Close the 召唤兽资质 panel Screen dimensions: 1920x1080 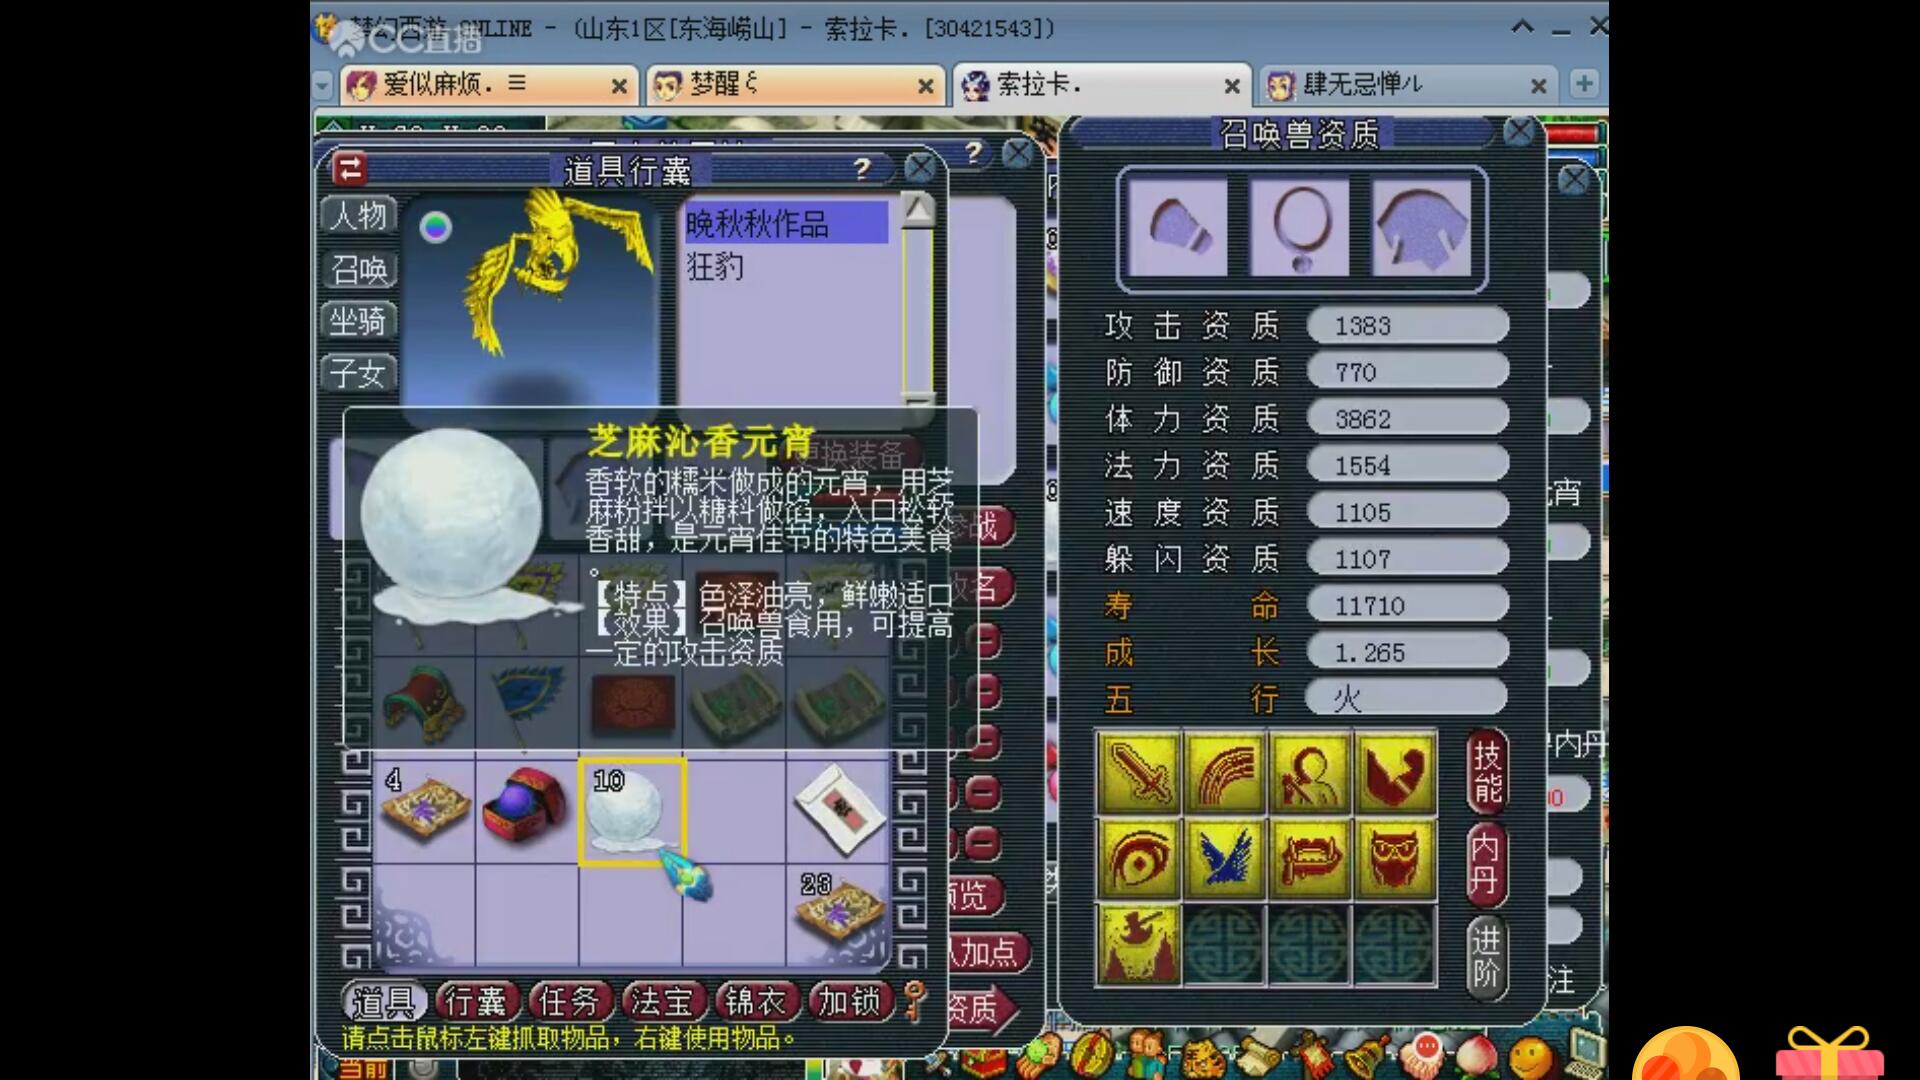pos(1519,131)
